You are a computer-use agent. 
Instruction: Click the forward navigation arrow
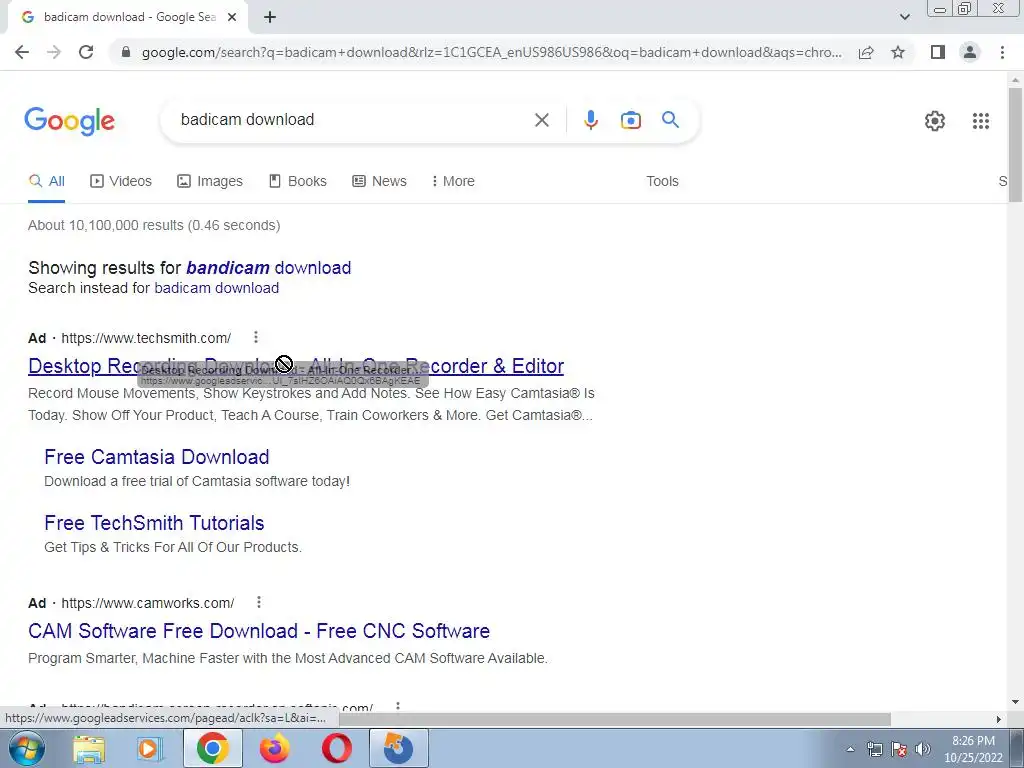point(54,52)
